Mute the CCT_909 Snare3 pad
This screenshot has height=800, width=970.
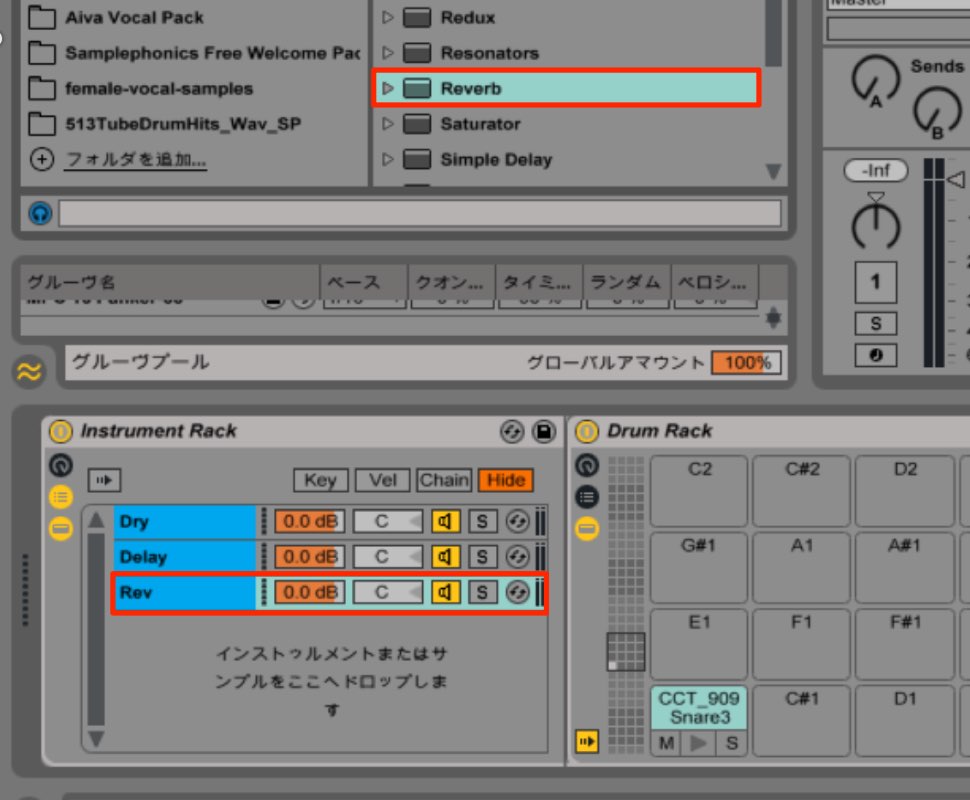coord(666,742)
